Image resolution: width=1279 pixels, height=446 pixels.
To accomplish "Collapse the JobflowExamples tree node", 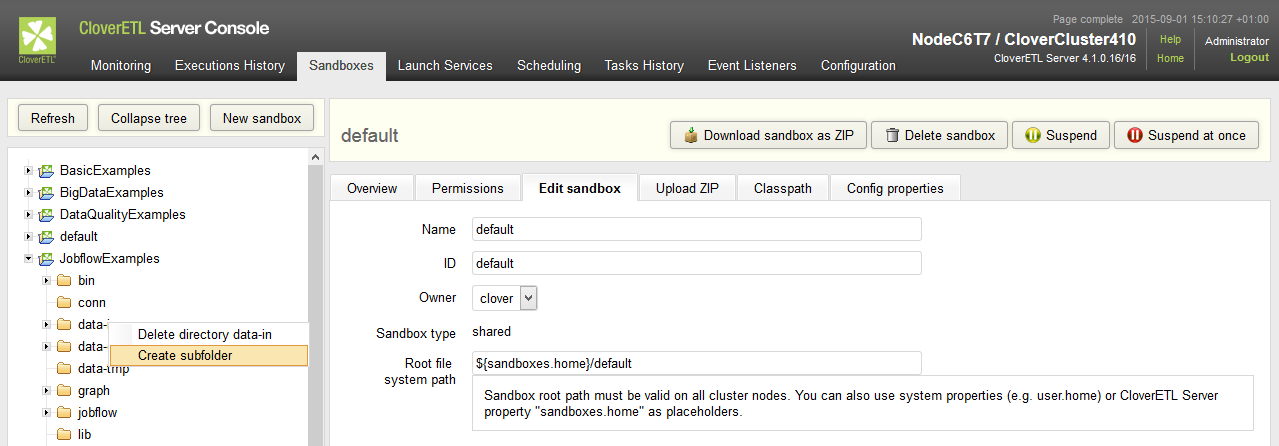I will tap(28, 259).
